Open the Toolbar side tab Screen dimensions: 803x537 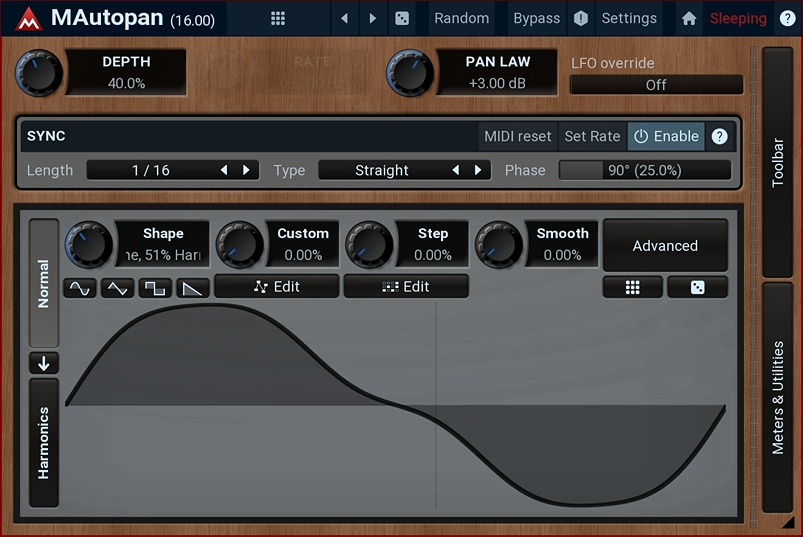(777, 160)
